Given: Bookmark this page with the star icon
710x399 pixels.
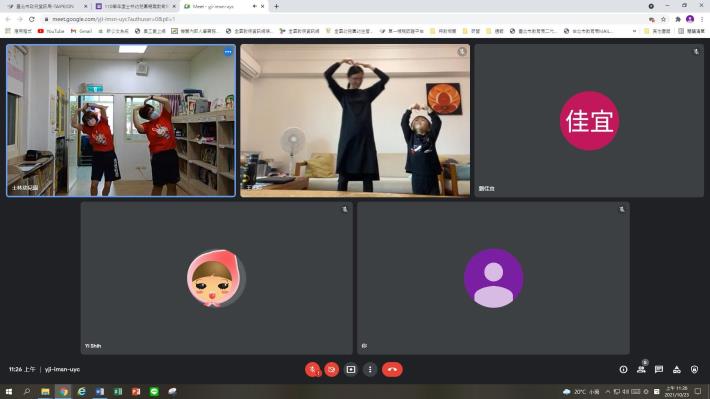Looking at the screenshot, I should click(663, 19).
